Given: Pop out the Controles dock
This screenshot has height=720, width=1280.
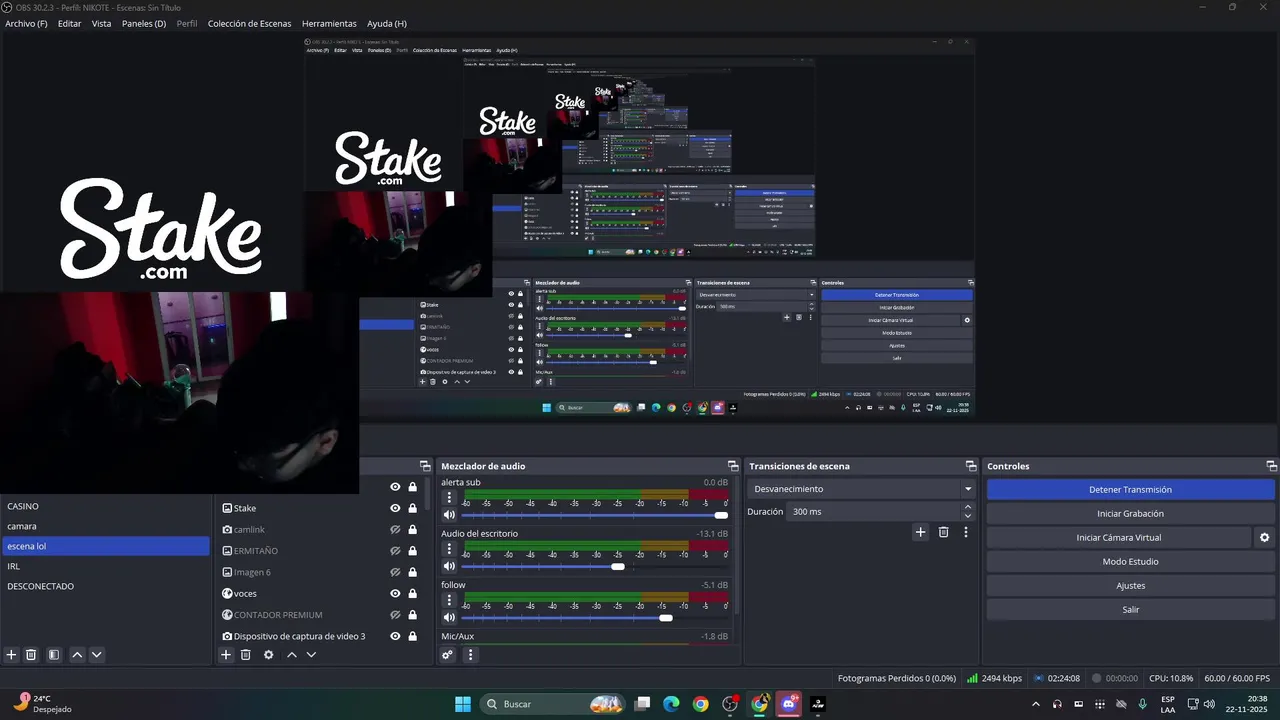Looking at the screenshot, I should pyautogui.click(x=1272, y=466).
